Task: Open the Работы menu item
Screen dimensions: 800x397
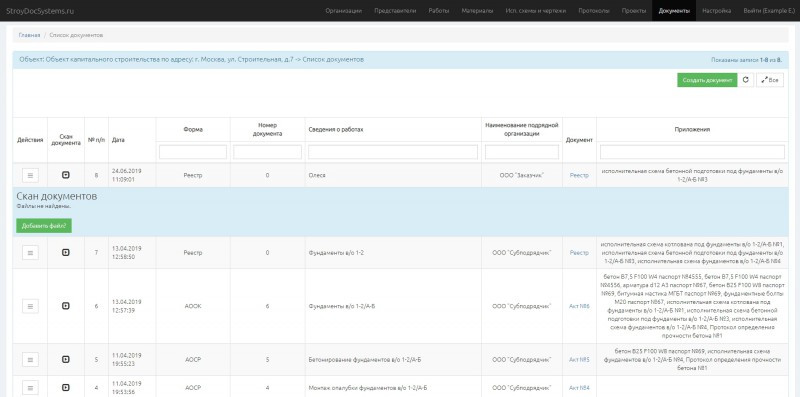Action: pos(439,11)
